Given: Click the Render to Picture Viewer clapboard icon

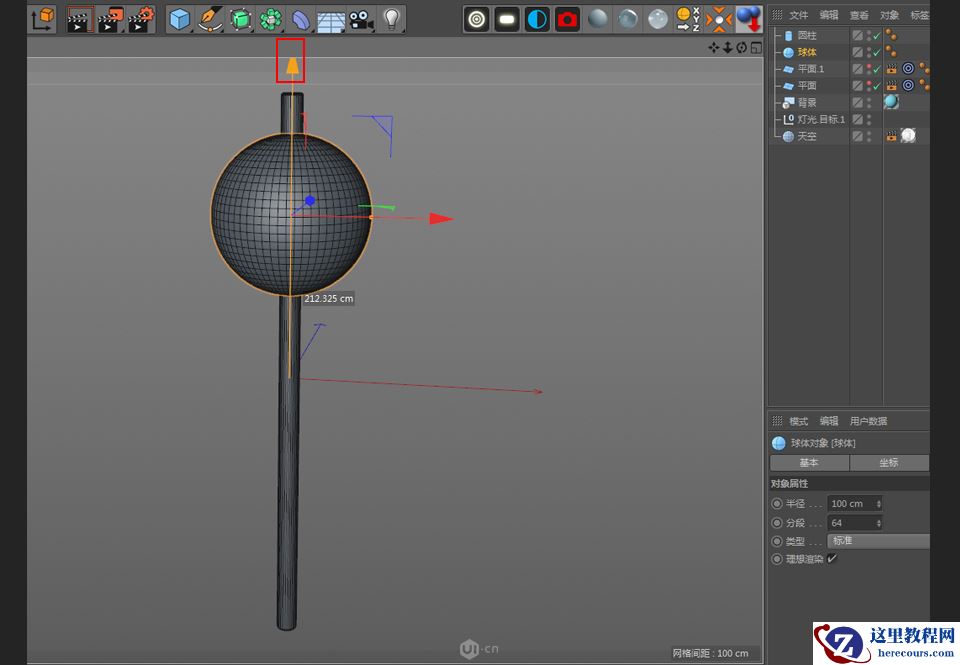Looking at the screenshot, I should [108, 18].
